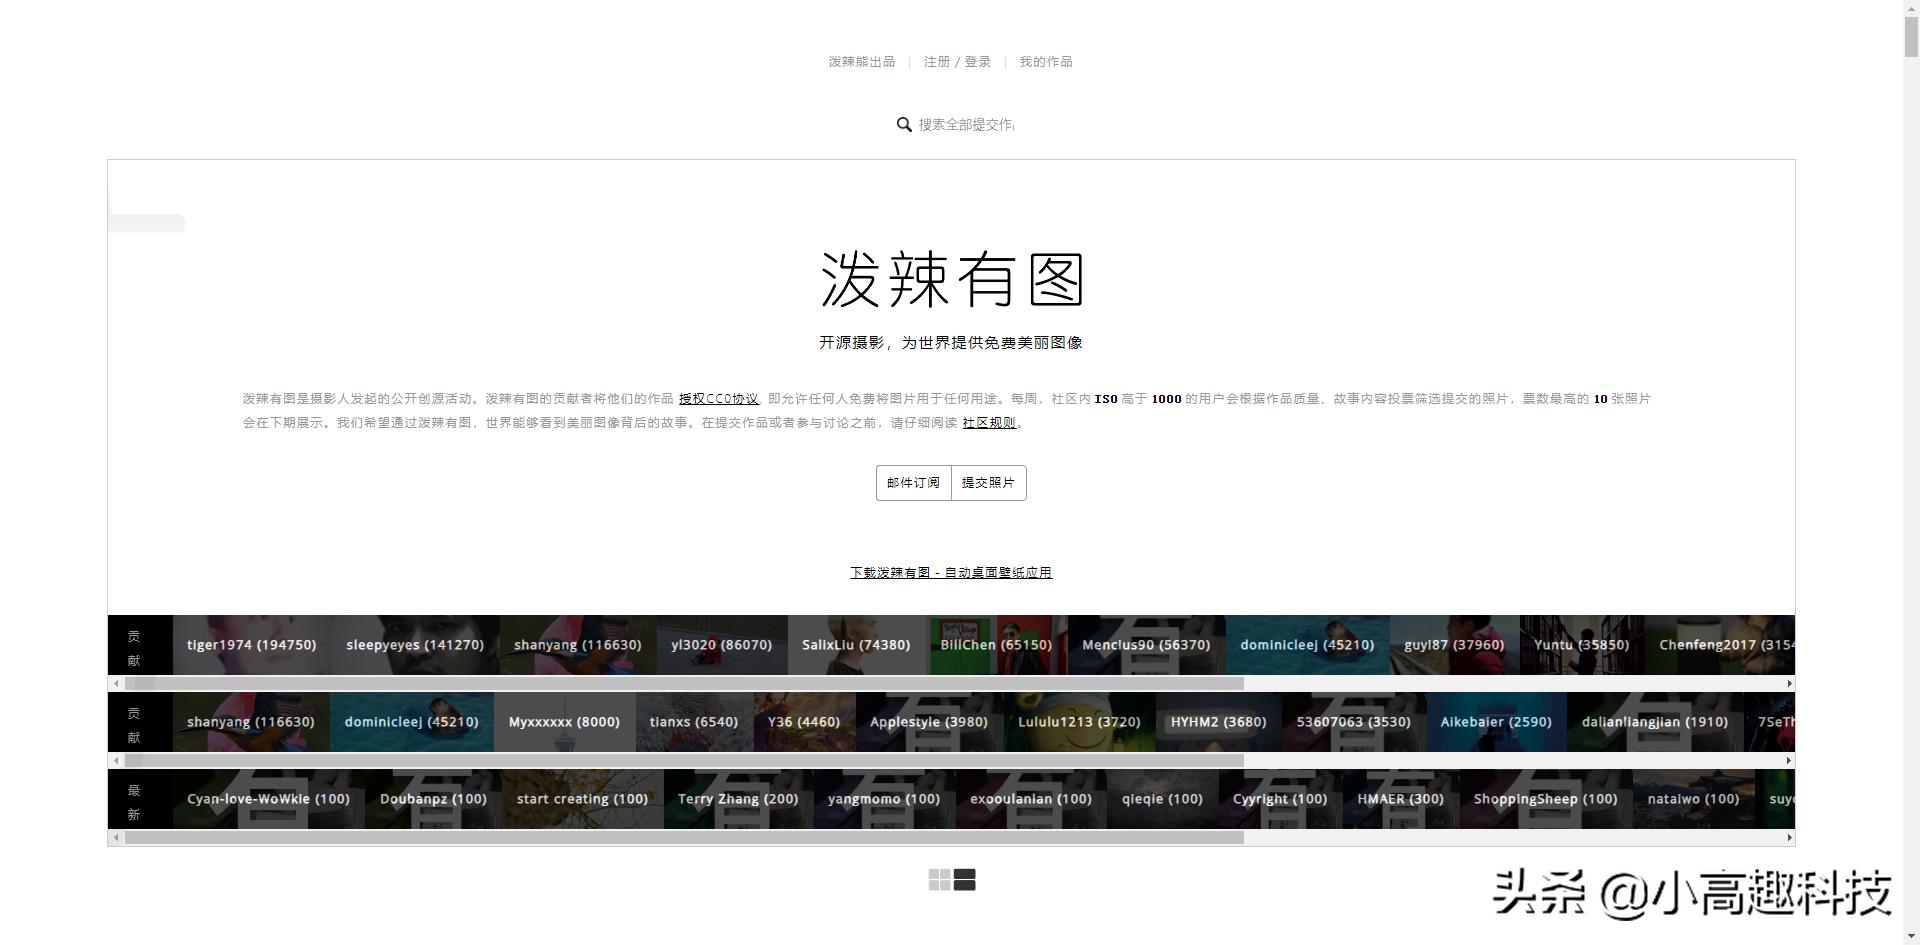Click the horizontal scrollbar under the 最新 row

(680, 837)
